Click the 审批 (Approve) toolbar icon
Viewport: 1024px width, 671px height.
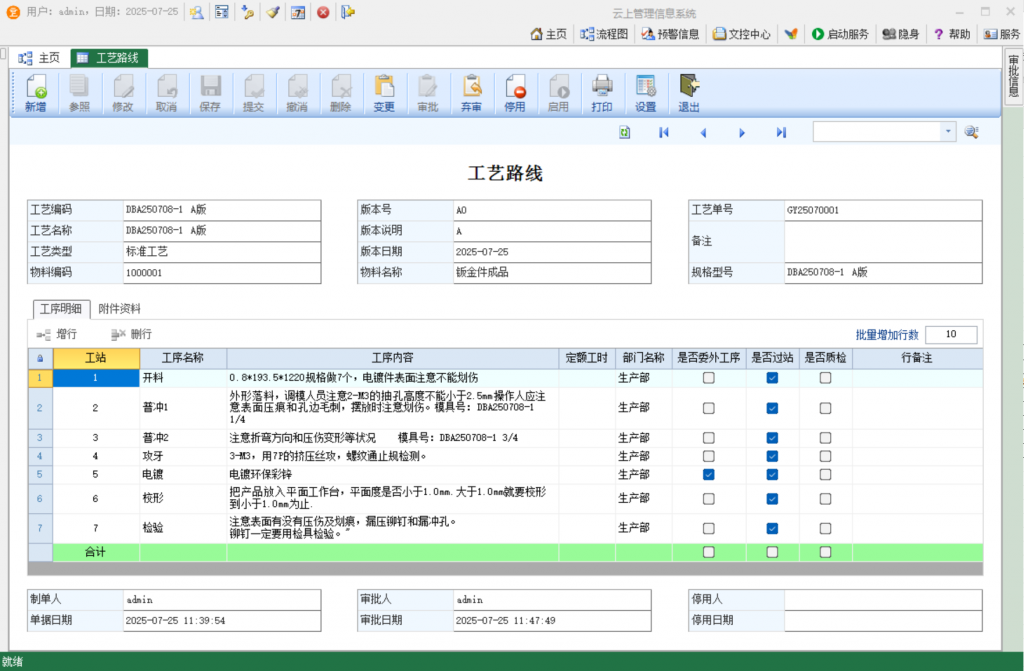[x=428, y=93]
